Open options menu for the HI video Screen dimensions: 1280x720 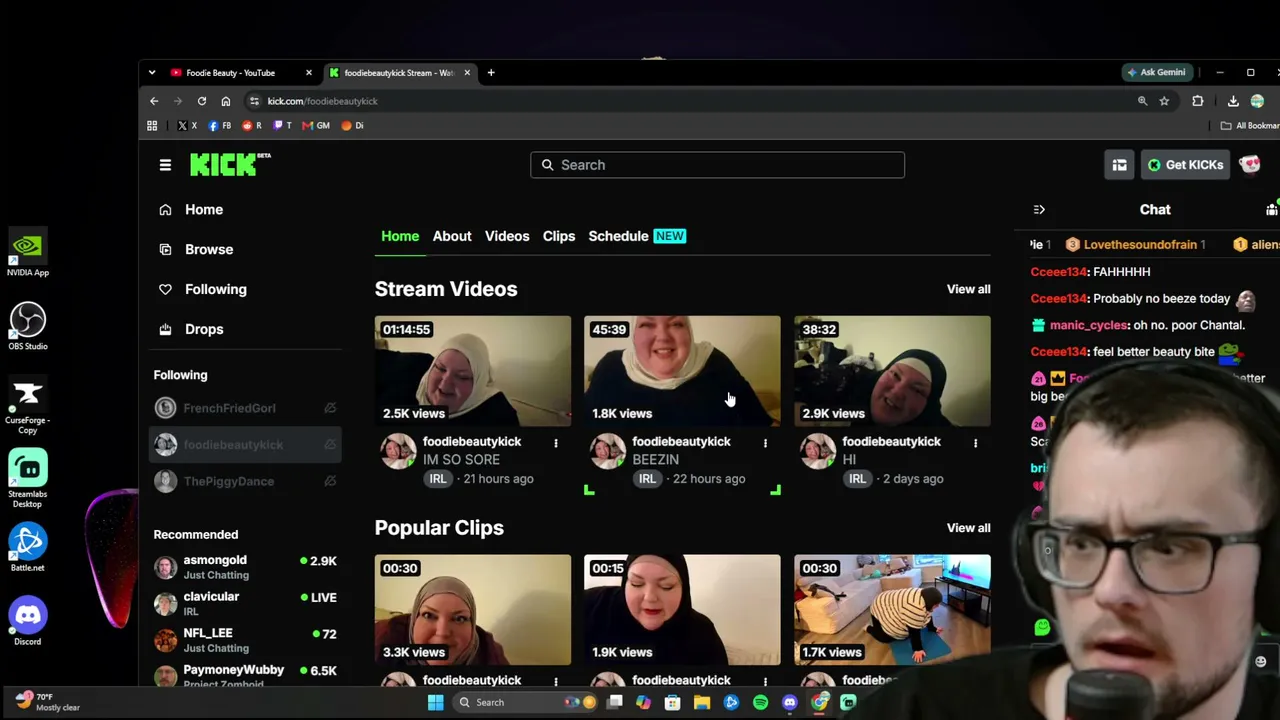tap(976, 442)
